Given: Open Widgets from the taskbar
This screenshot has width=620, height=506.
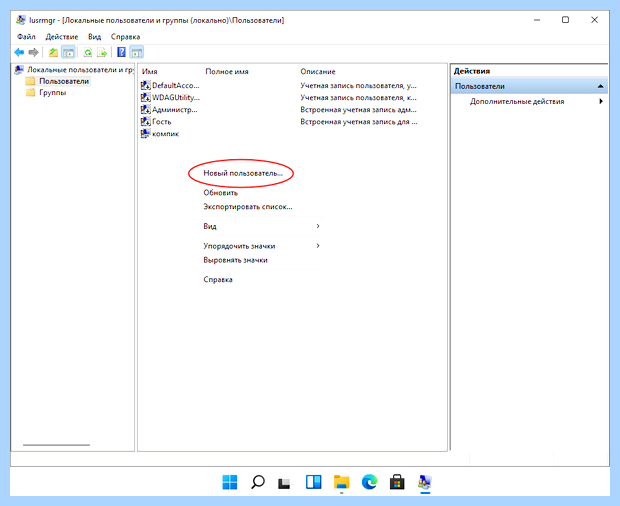Looking at the screenshot, I should click(x=314, y=482).
